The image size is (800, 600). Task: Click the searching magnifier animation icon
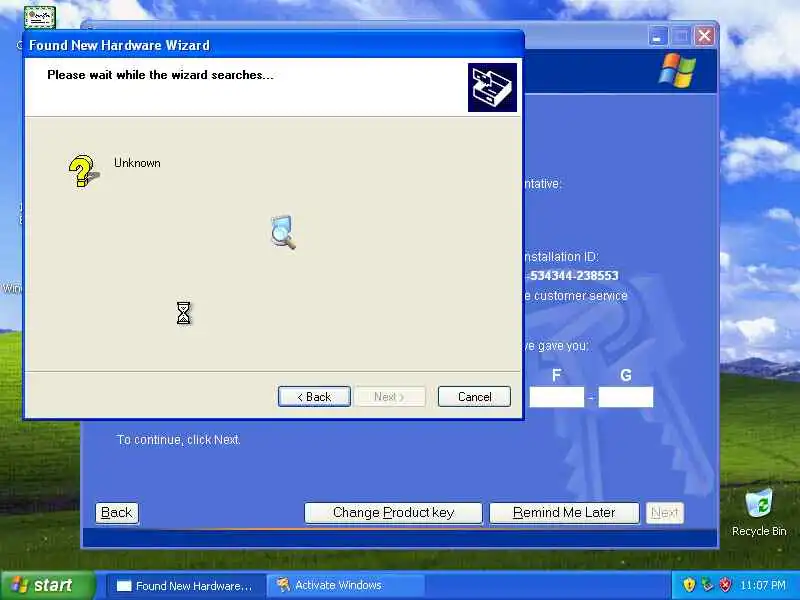(283, 232)
